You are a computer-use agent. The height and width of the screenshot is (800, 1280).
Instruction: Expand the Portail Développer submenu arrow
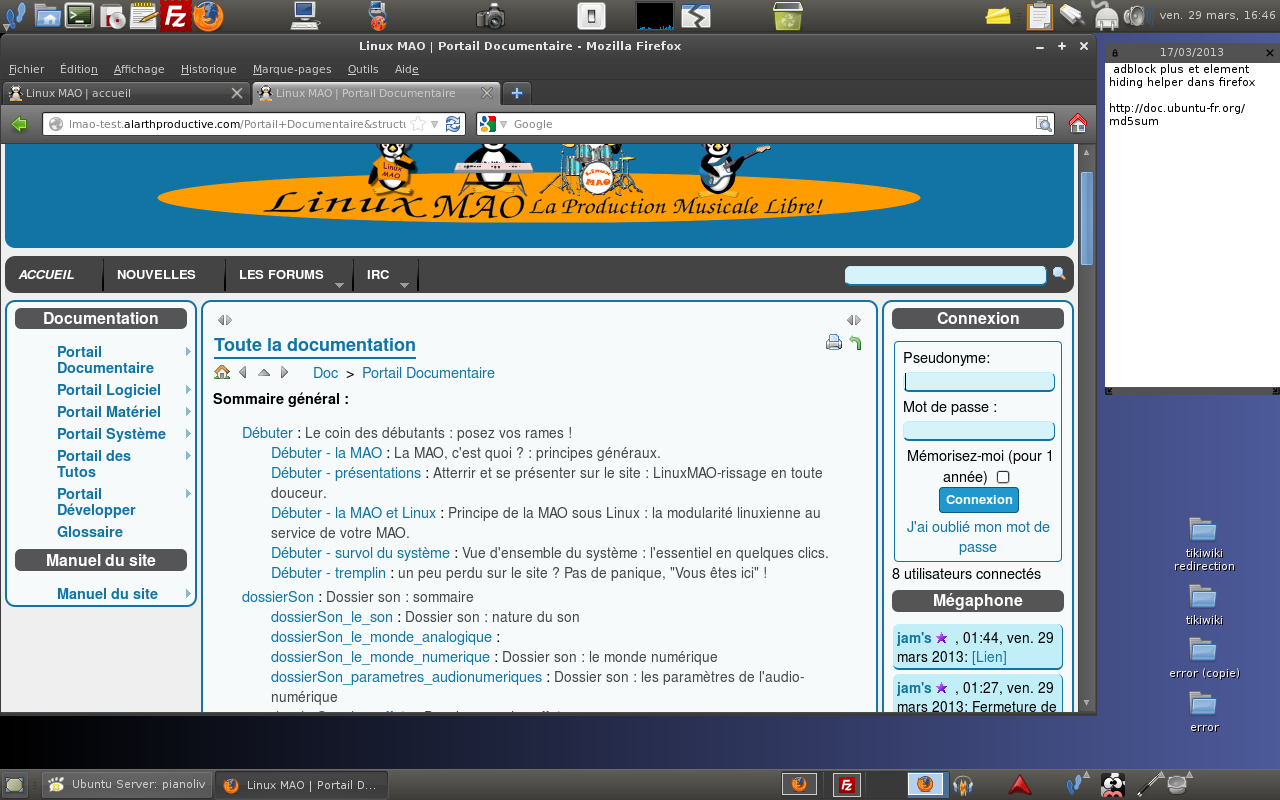click(188, 493)
